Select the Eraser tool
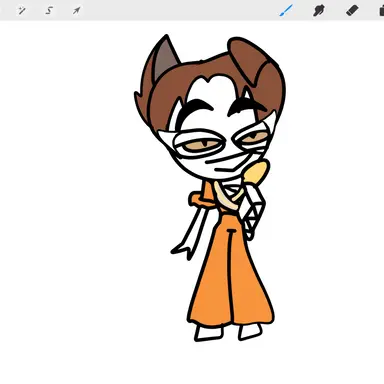 click(x=352, y=11)
